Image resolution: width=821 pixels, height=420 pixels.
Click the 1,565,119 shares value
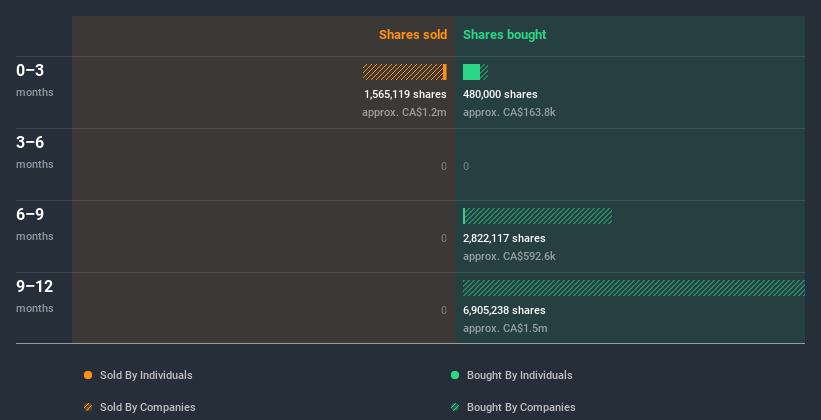pos(405,94)
